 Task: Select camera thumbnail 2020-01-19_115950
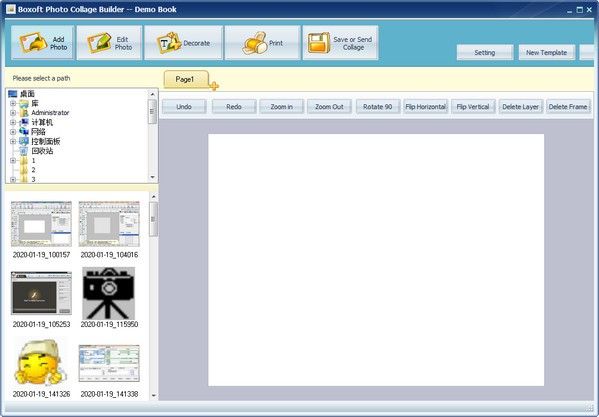109,293
